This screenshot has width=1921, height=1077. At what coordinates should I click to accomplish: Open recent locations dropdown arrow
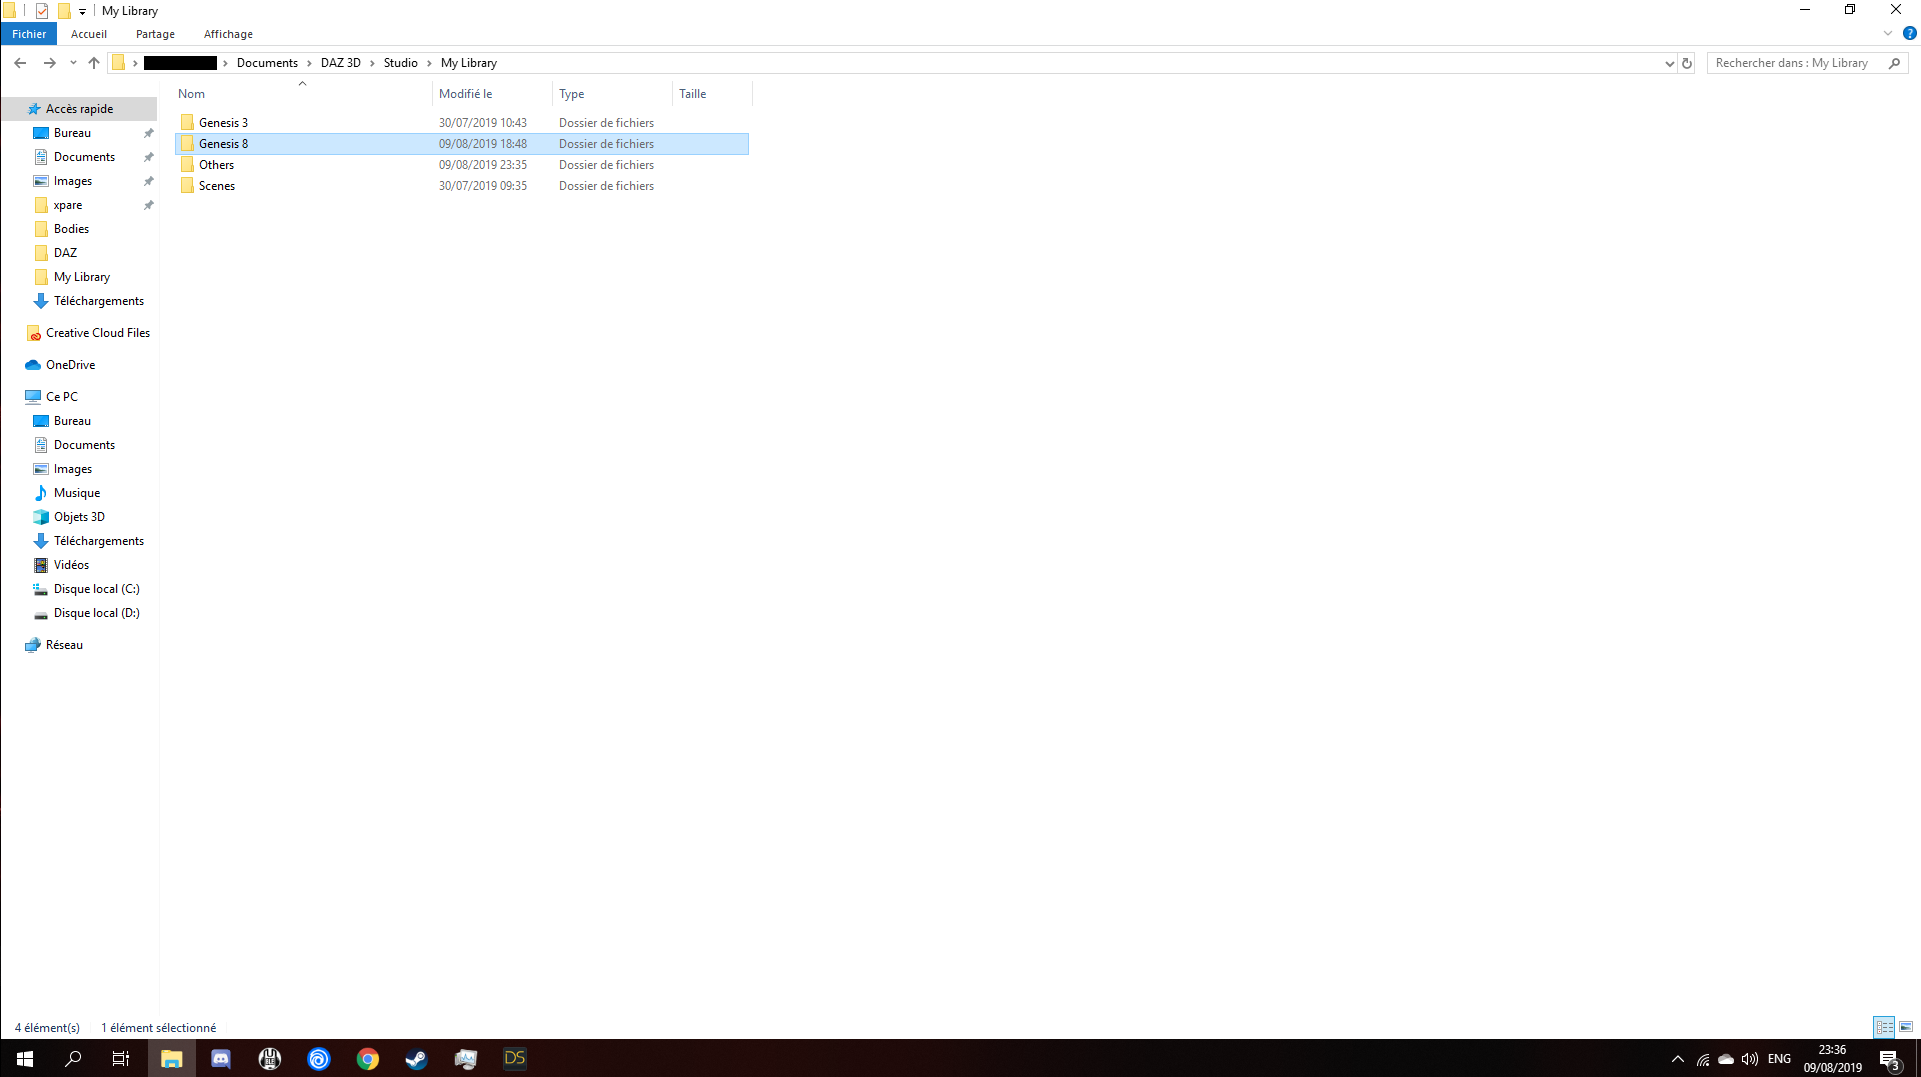pos(73,63)
